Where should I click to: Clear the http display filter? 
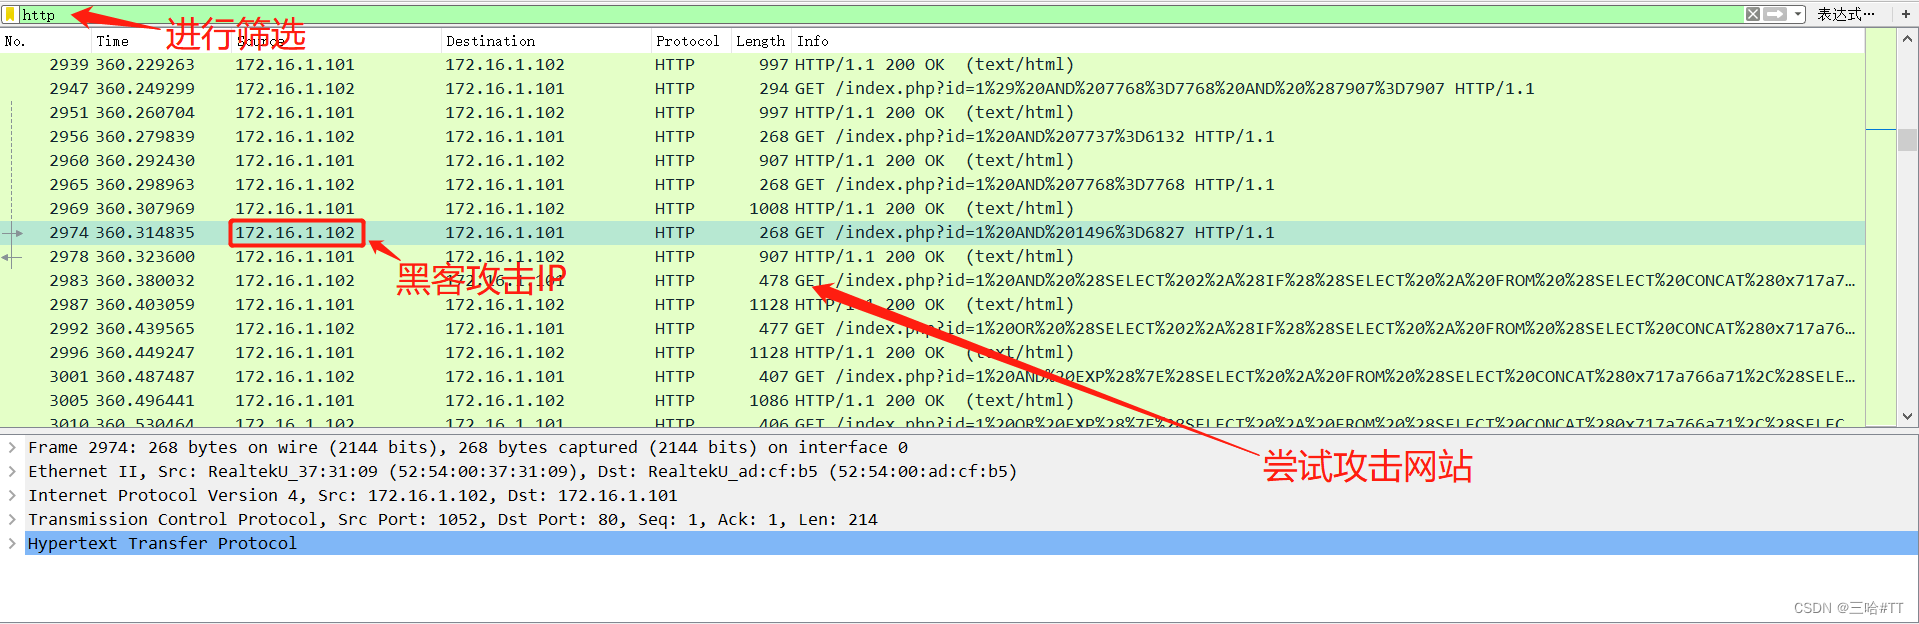1752,14
